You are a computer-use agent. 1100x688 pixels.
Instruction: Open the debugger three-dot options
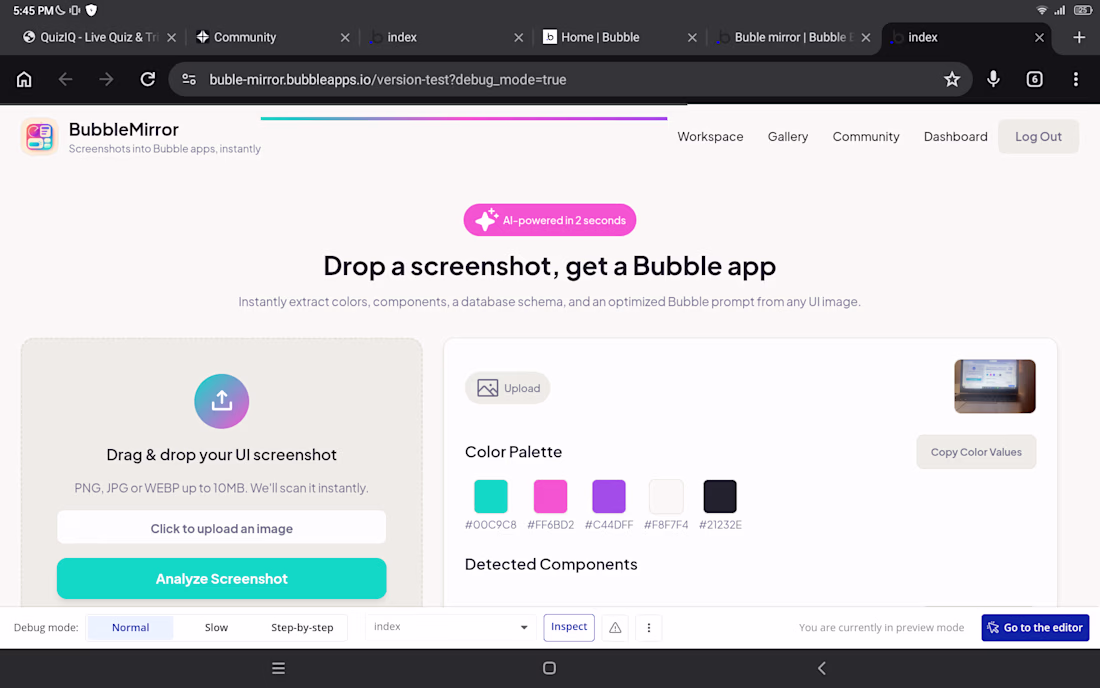click(649, 628)
